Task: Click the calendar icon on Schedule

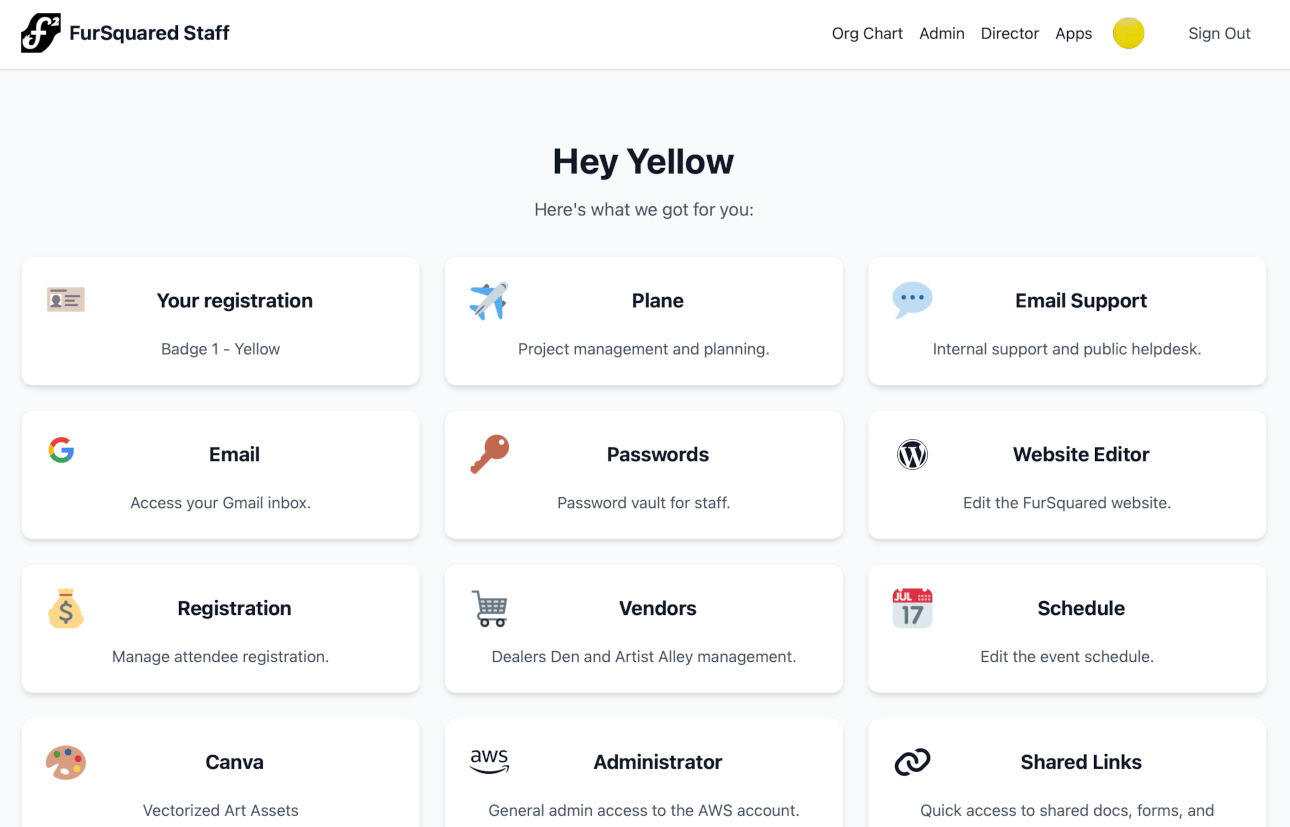Action: [x=912, y=608]
